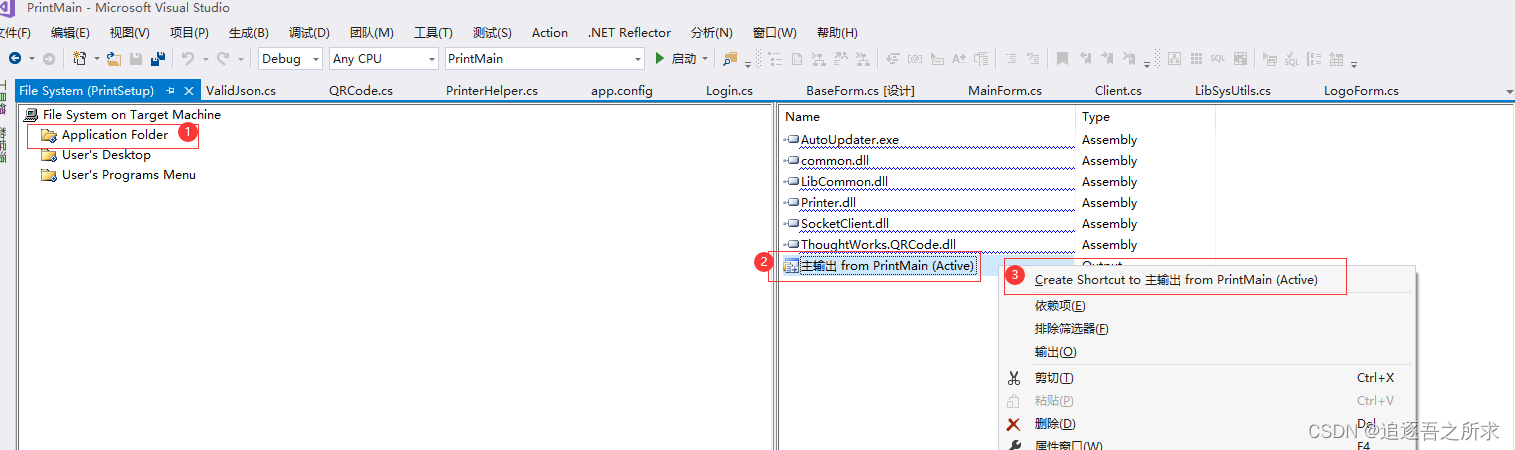Click the pin icon on File System tab
This screenshot has width=1515, height=450.
point(171,91)
